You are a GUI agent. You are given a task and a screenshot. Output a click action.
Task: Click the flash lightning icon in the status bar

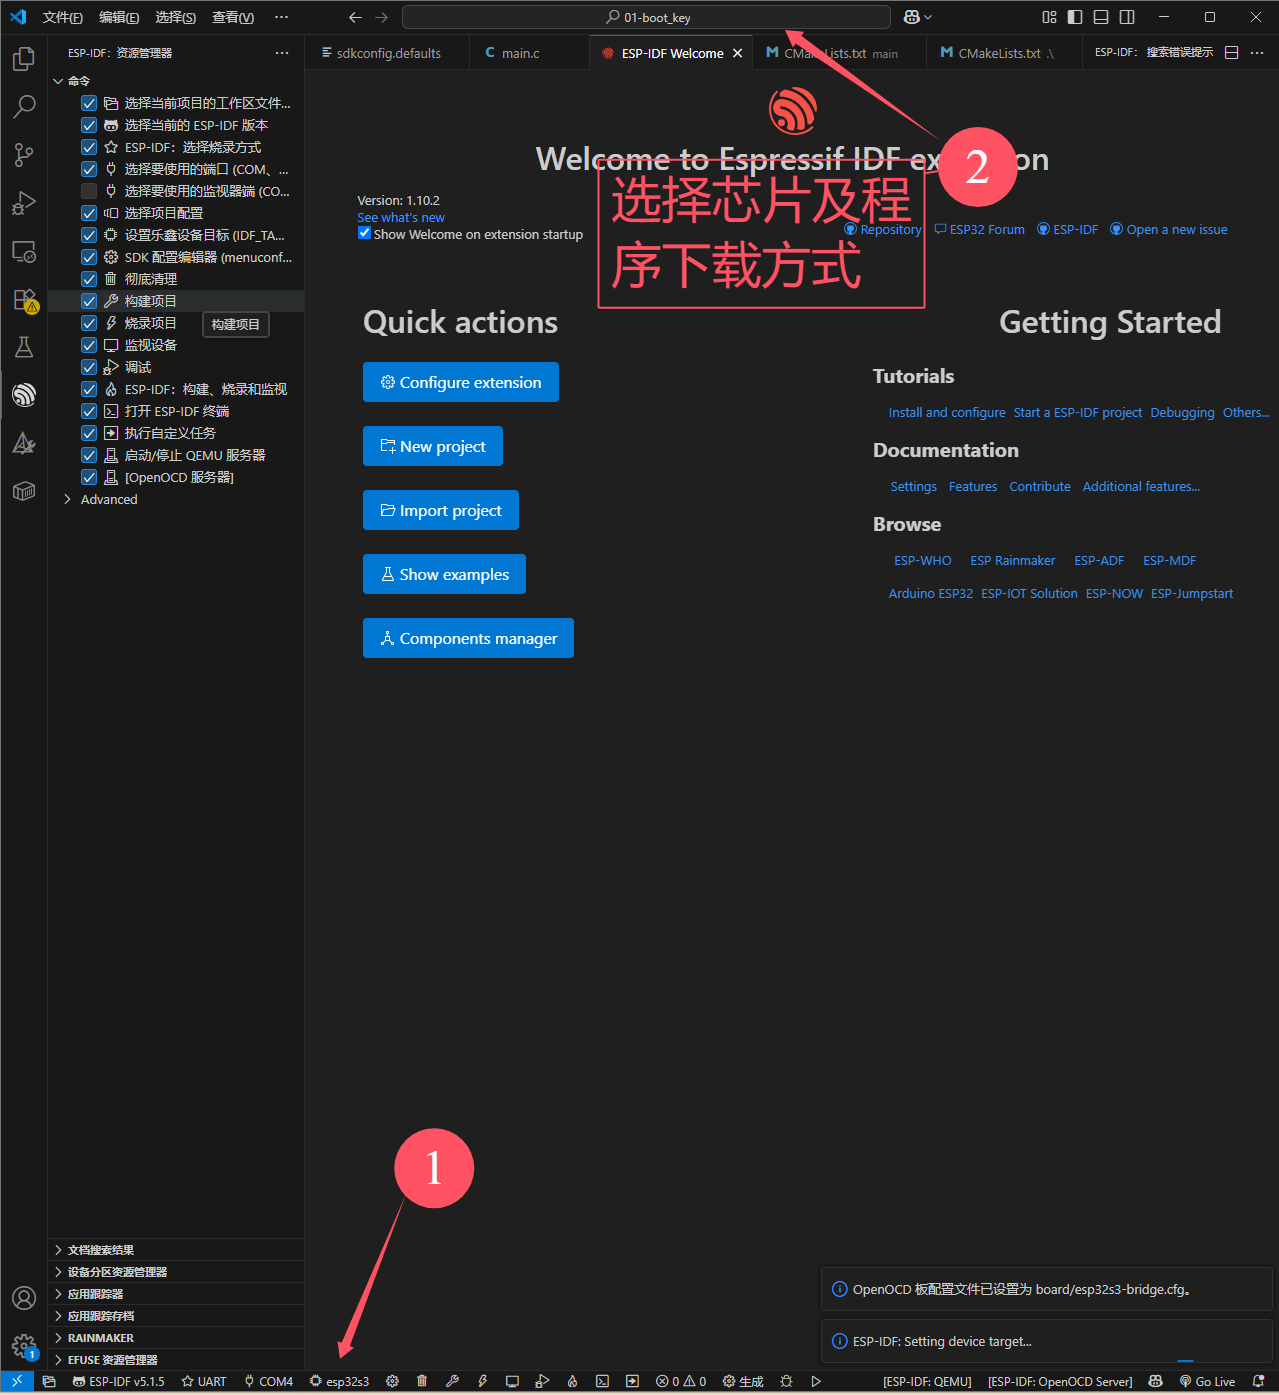[x=482, y=1381]
